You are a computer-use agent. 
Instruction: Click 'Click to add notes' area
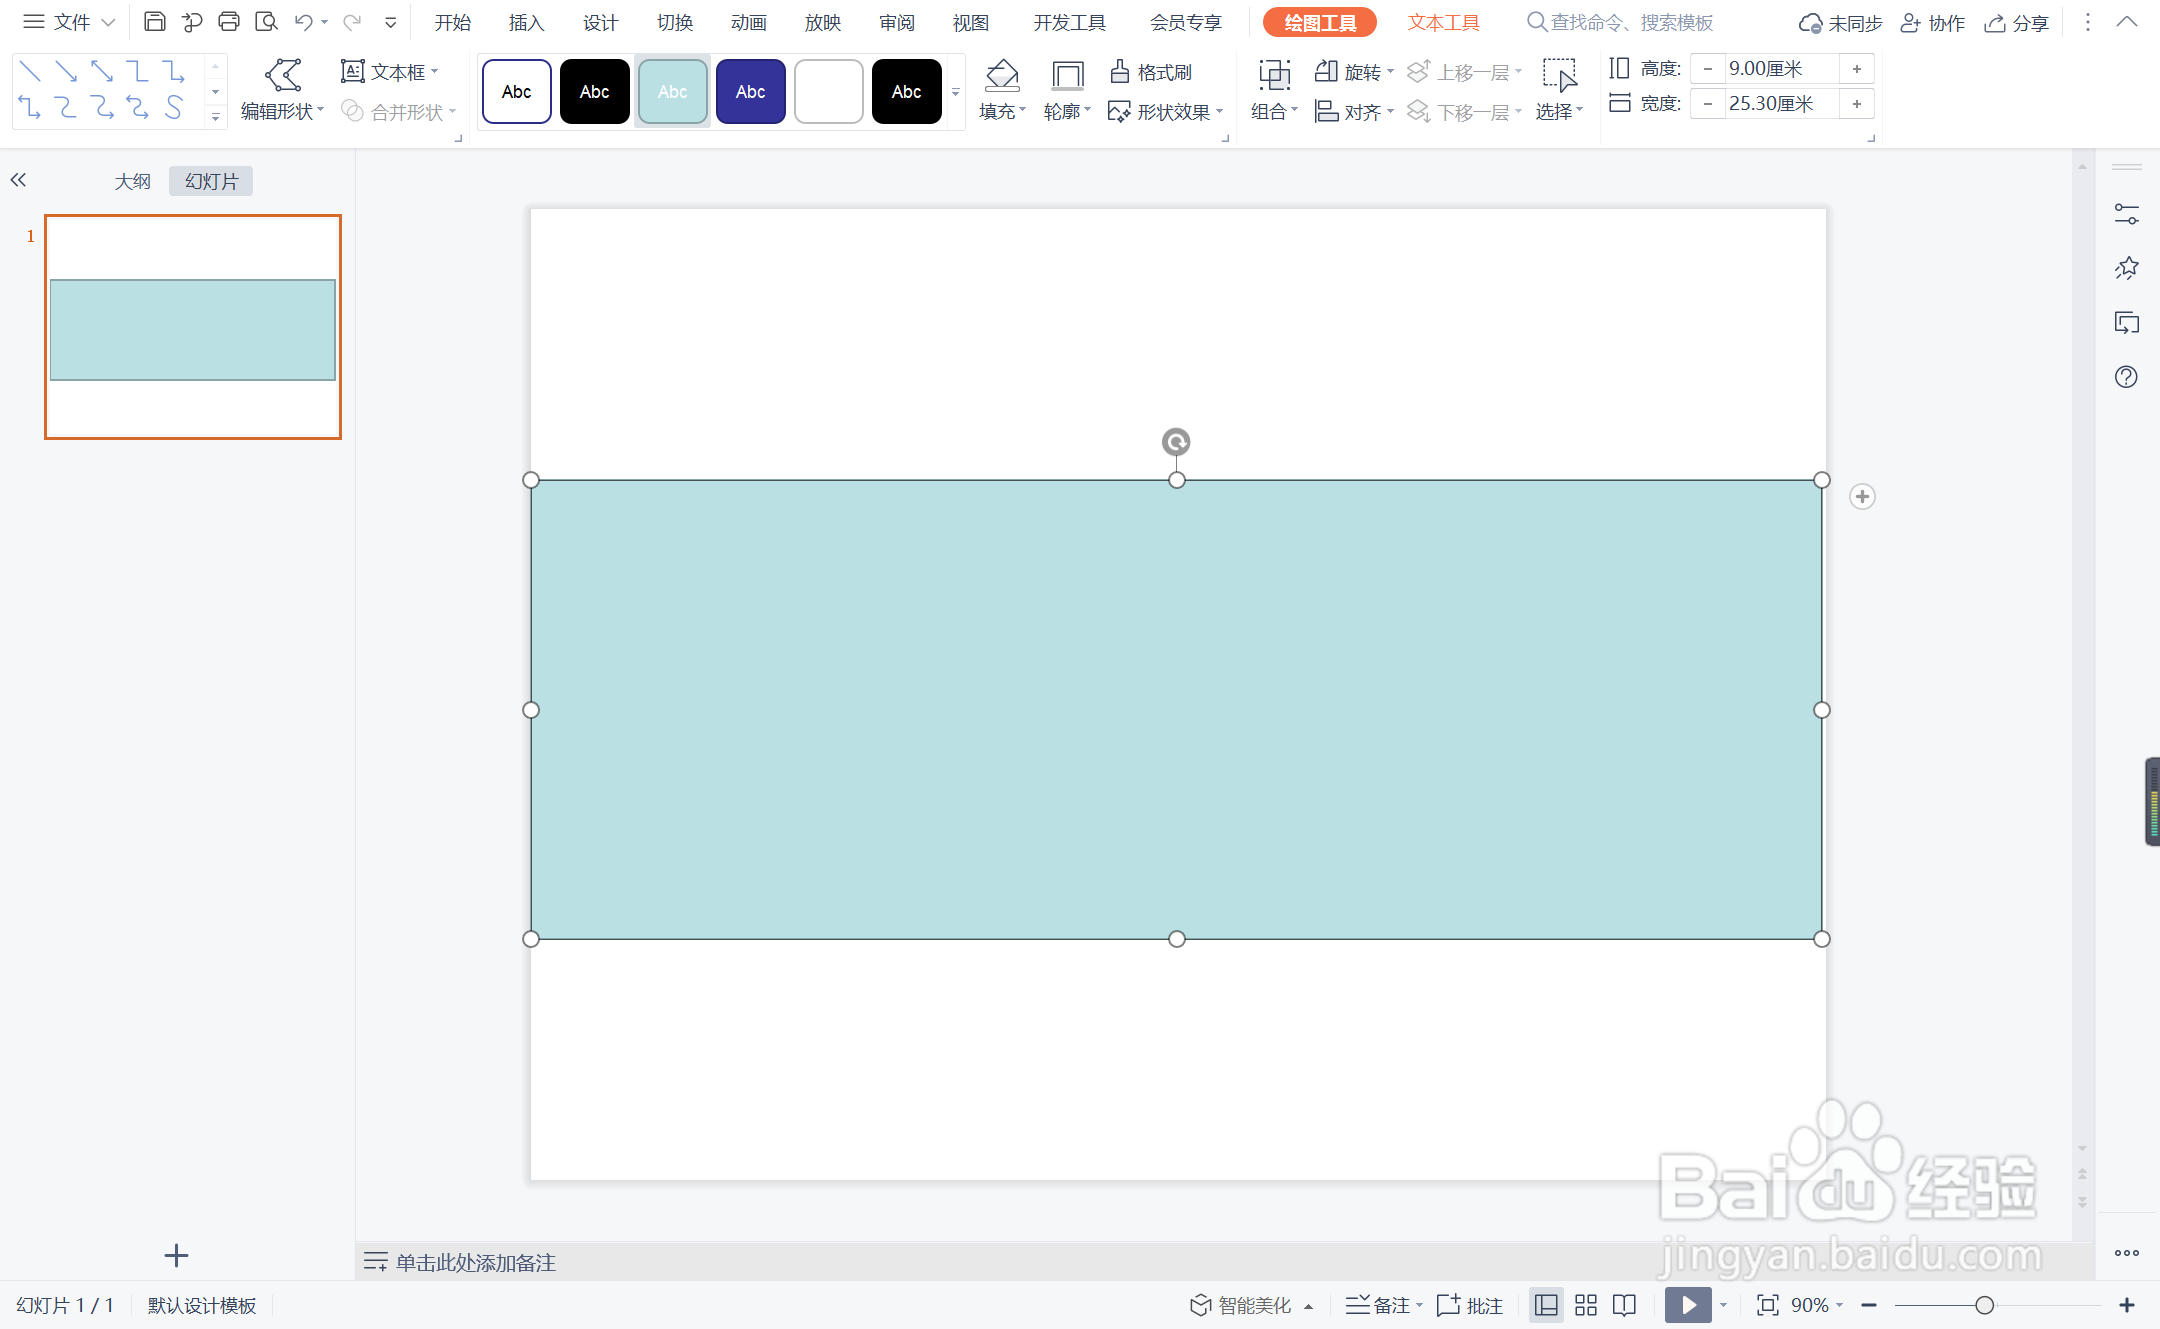pyautogui.click(x=476, y=1262)
